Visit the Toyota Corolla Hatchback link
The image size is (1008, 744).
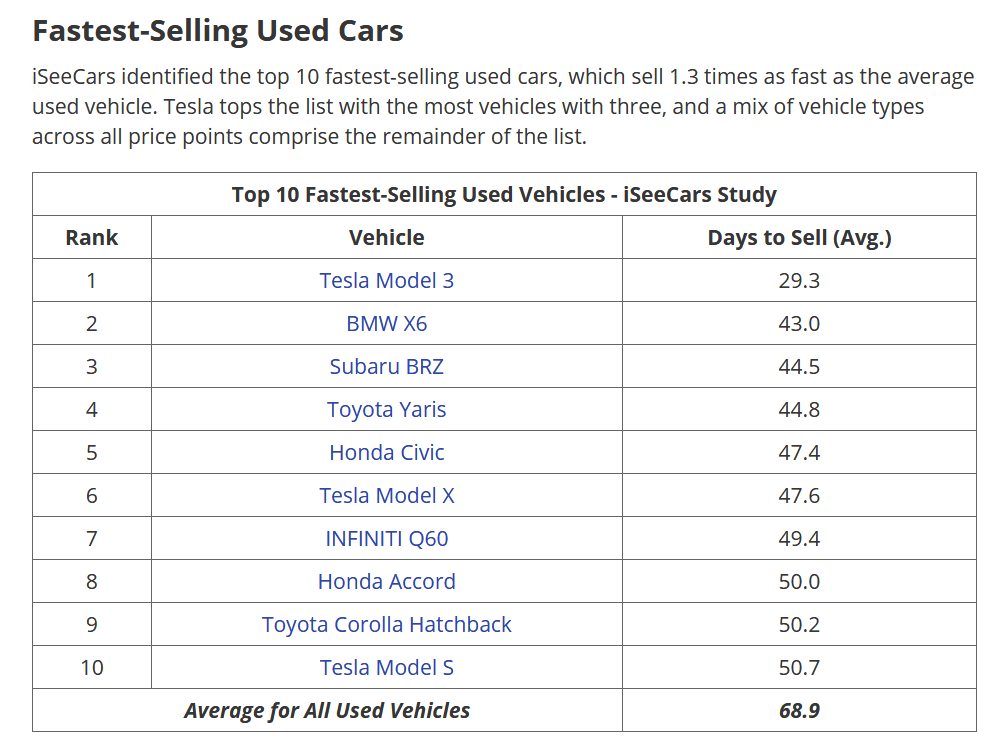pos(386,625)
